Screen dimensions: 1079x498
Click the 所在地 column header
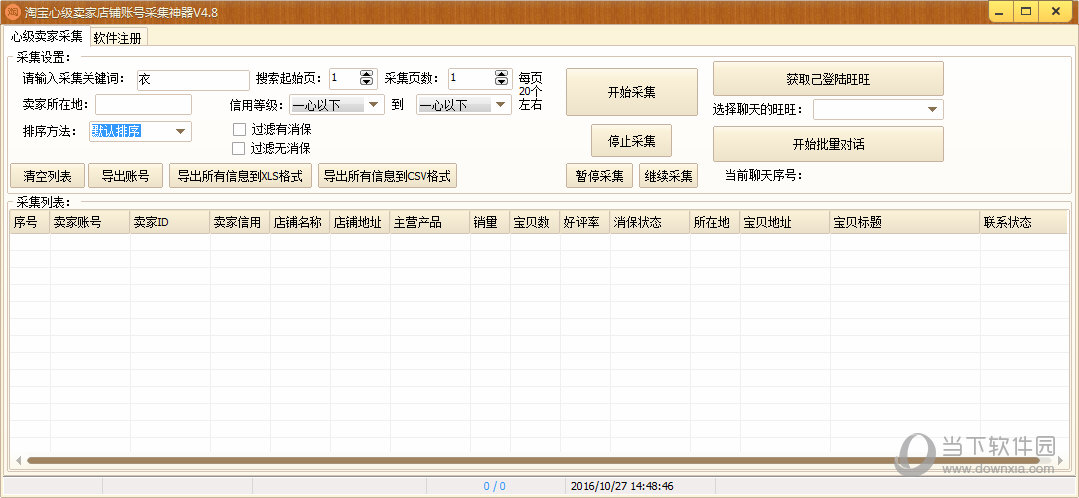[x=715, y=222]
